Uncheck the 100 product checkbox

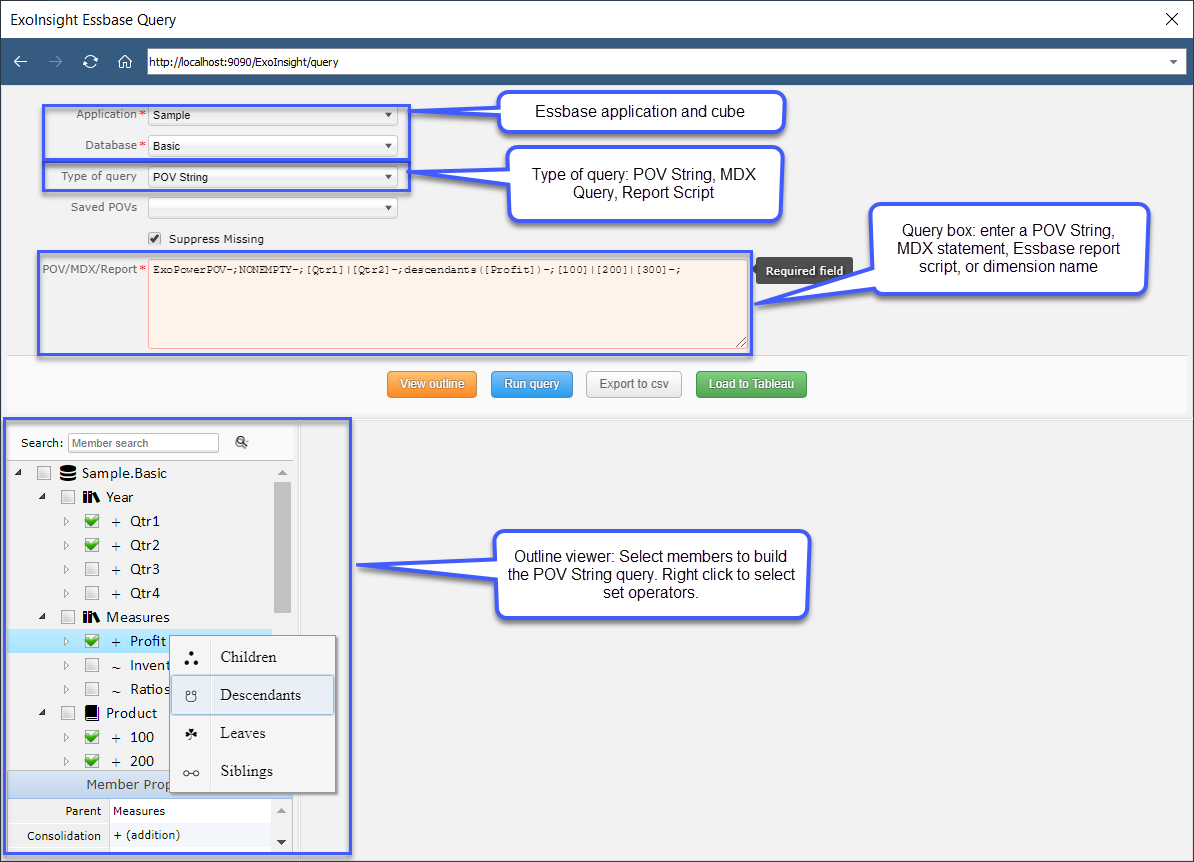click(92, 737)
